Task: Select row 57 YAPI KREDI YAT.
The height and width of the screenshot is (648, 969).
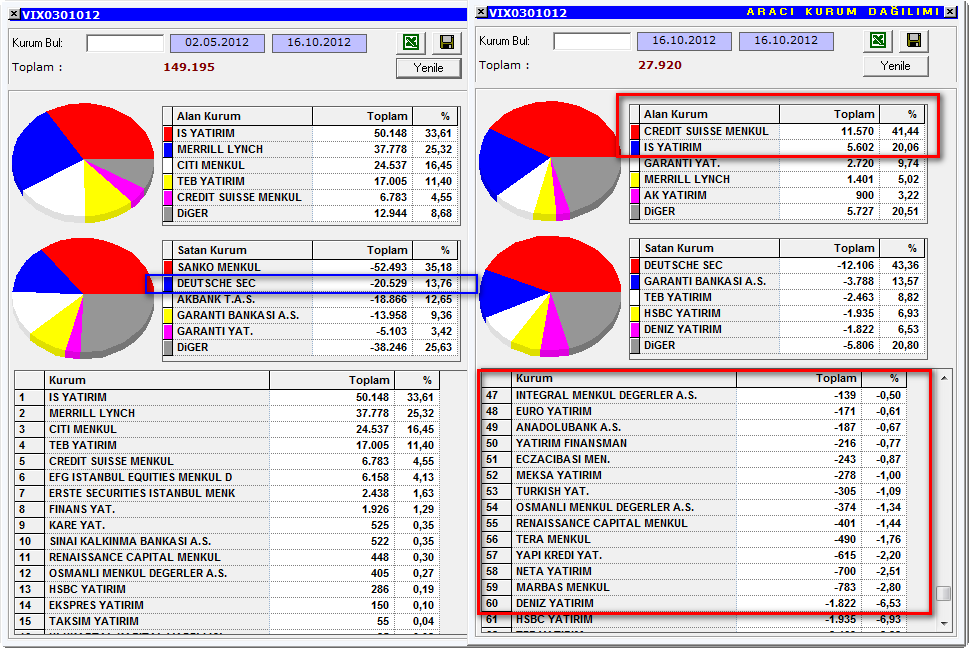Action: tap(694, 555)
